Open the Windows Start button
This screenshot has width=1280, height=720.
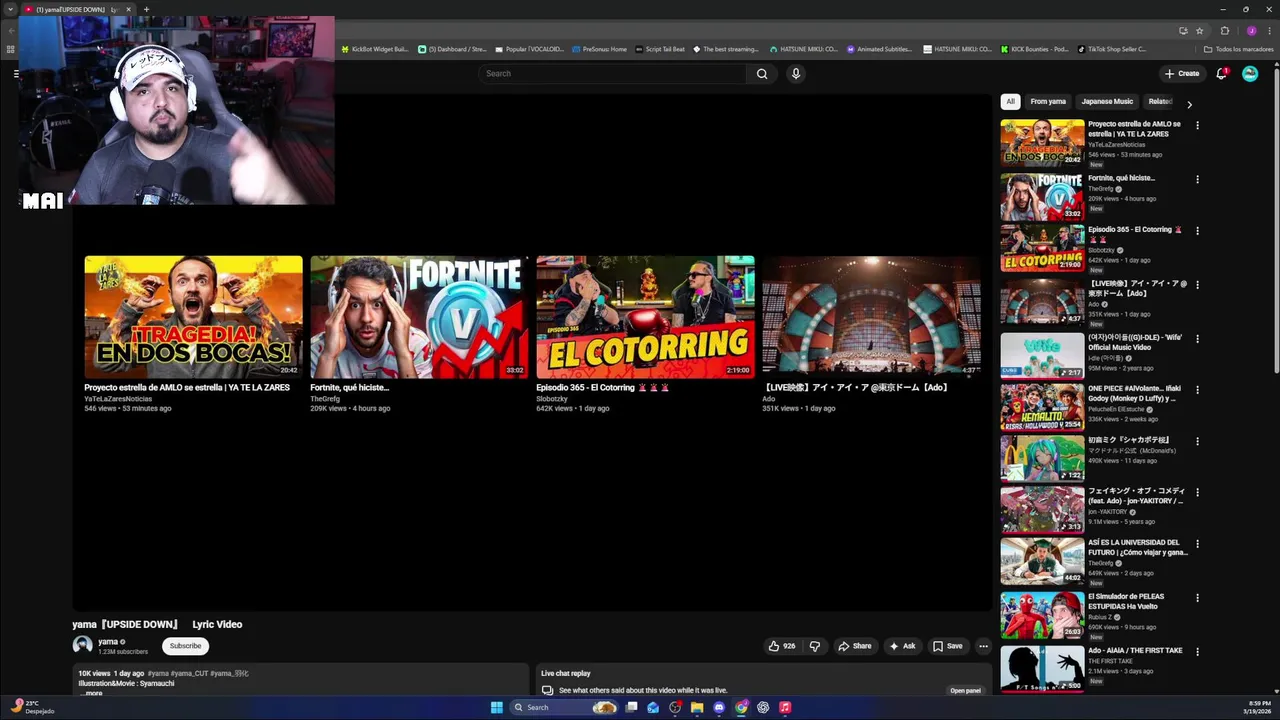[496, 707]
